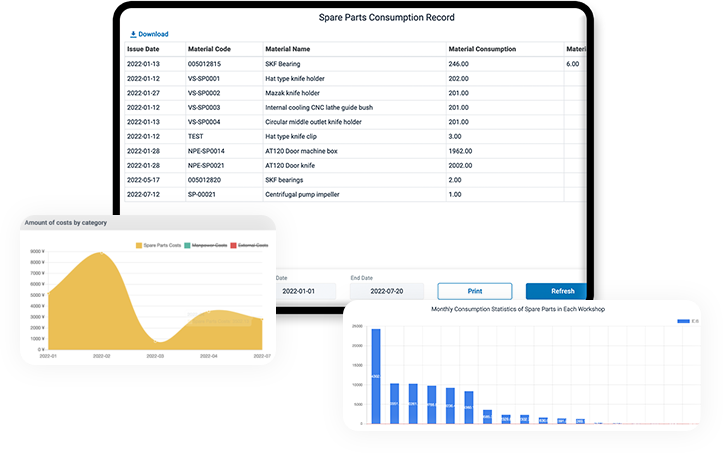This screenshot has height=453, width=723.
Task: Open the End Date field showing 2022-07-20
Action: 385,291
